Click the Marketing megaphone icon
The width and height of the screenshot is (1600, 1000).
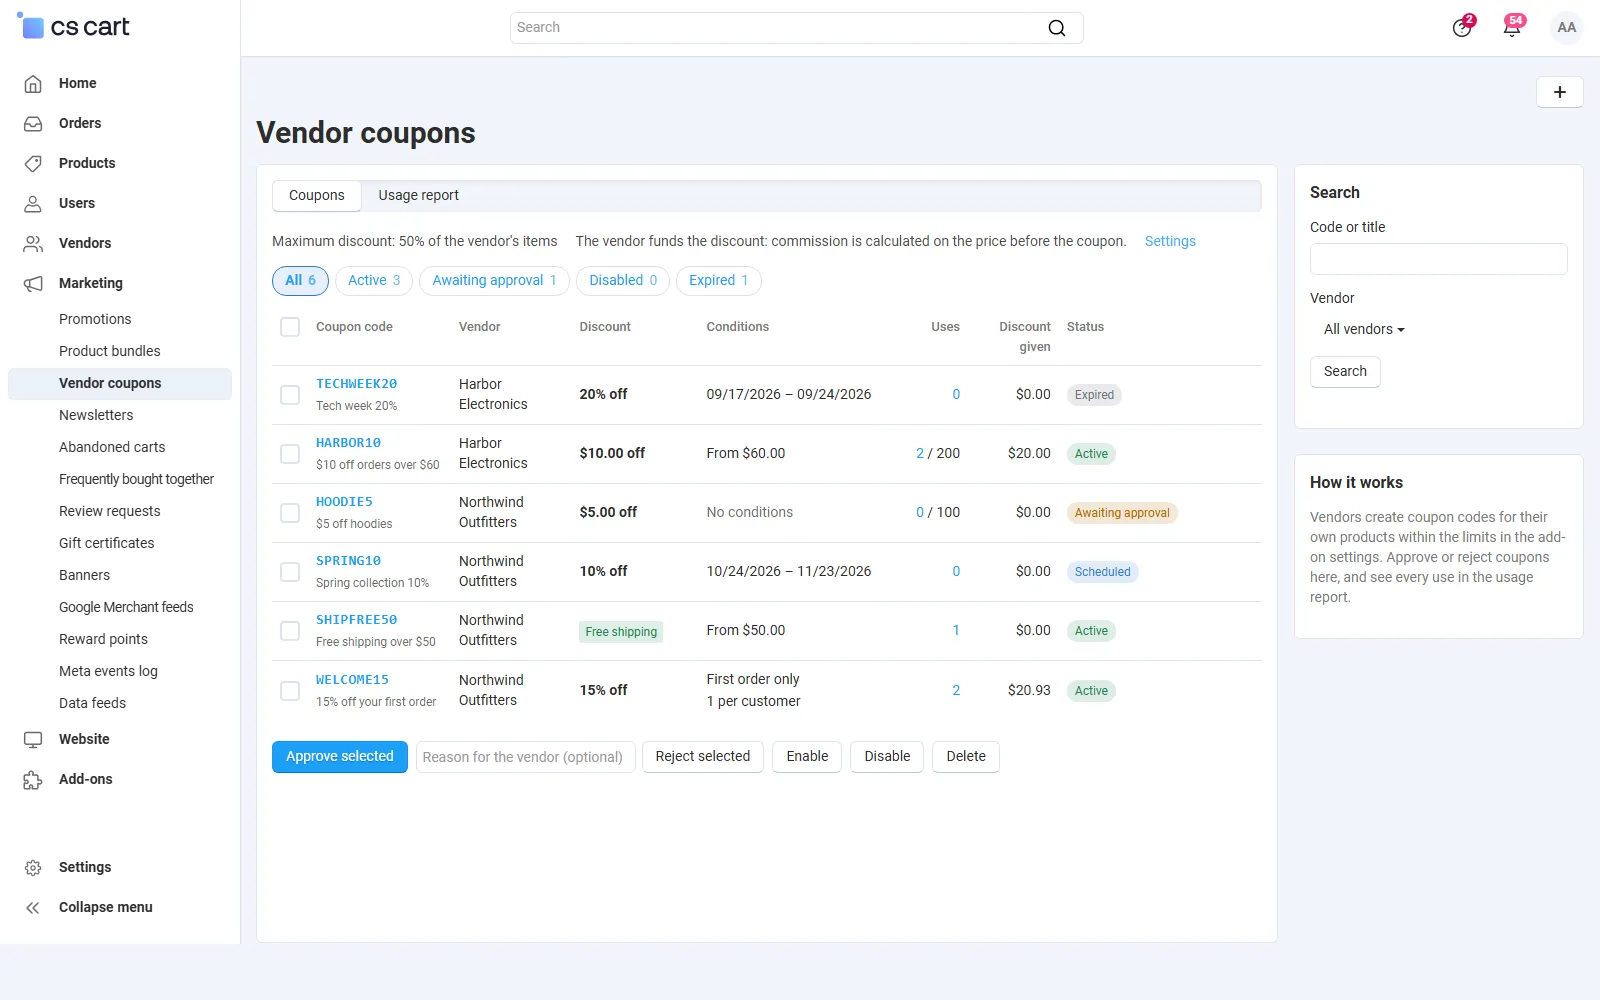tap(33, 283)
